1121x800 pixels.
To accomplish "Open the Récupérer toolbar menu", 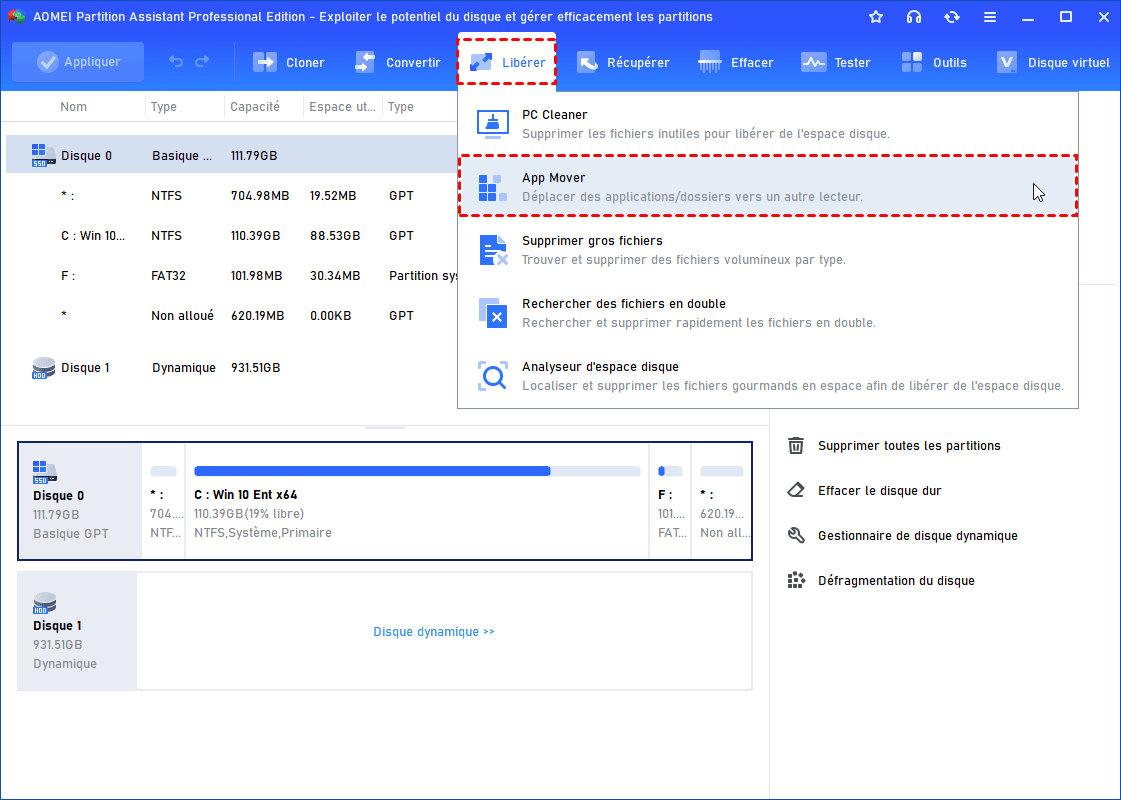I will point(623,62).
